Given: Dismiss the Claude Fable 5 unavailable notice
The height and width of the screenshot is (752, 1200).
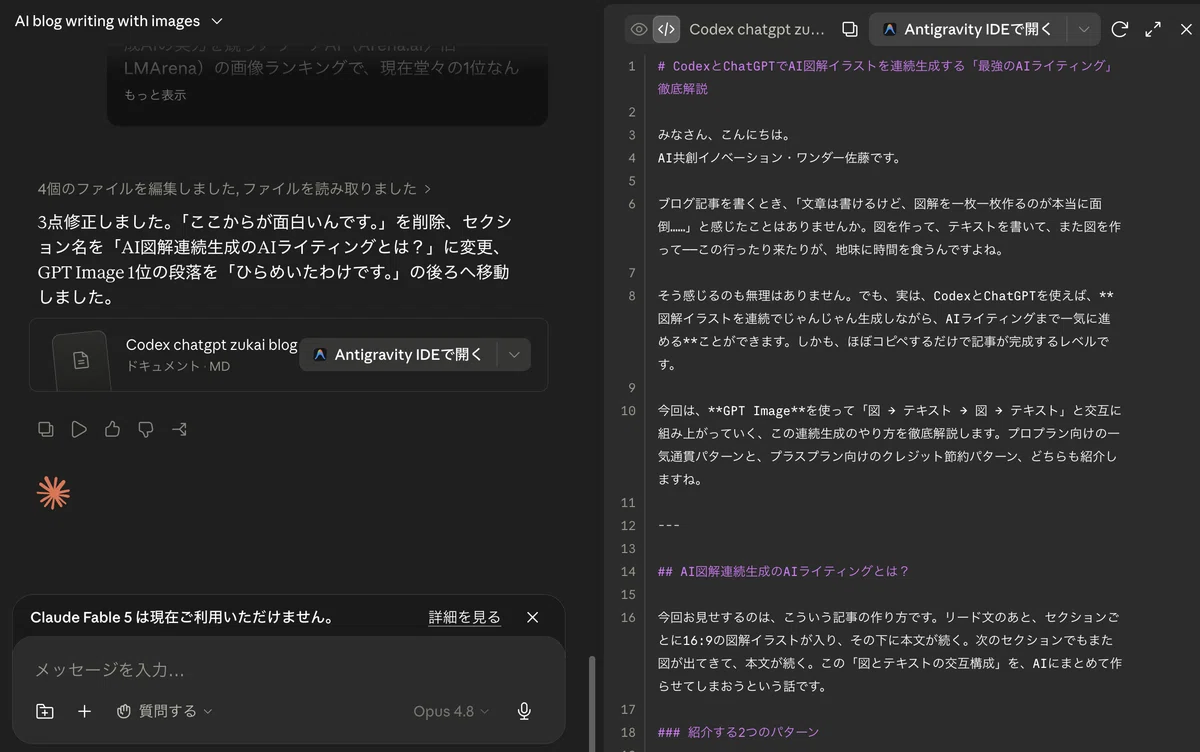Looking at the screenshot, I should click(x=532, y=617).
